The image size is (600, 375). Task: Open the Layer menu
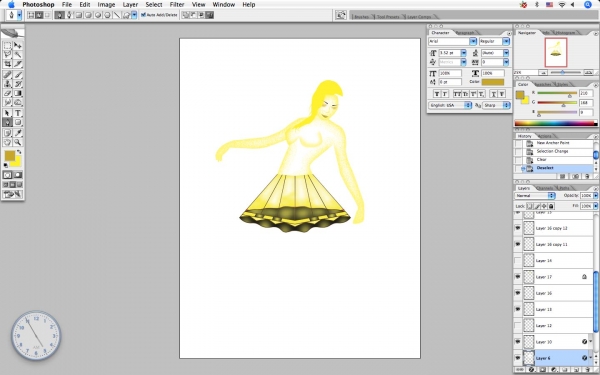pyautogui.click(x=130, y=5)
